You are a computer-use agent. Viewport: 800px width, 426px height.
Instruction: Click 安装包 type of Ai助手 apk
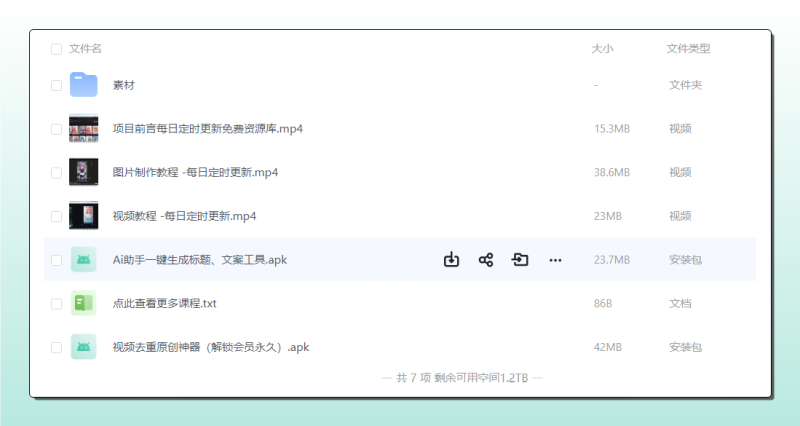685,260
